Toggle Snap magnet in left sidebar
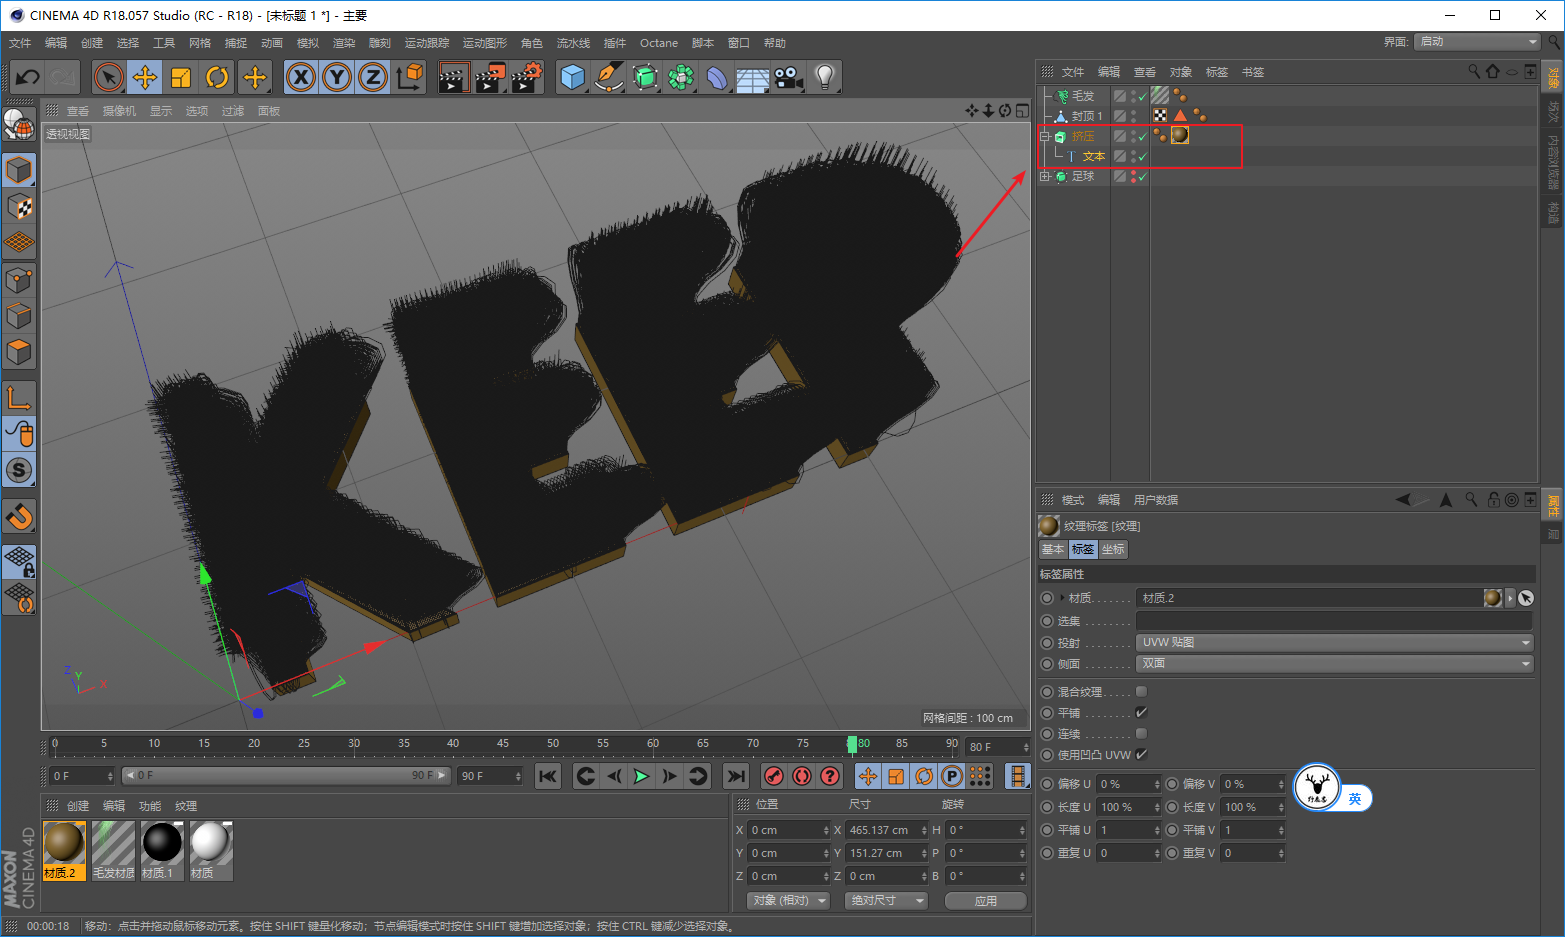This screenshot has width=1565, height=937. coord(19,516)
